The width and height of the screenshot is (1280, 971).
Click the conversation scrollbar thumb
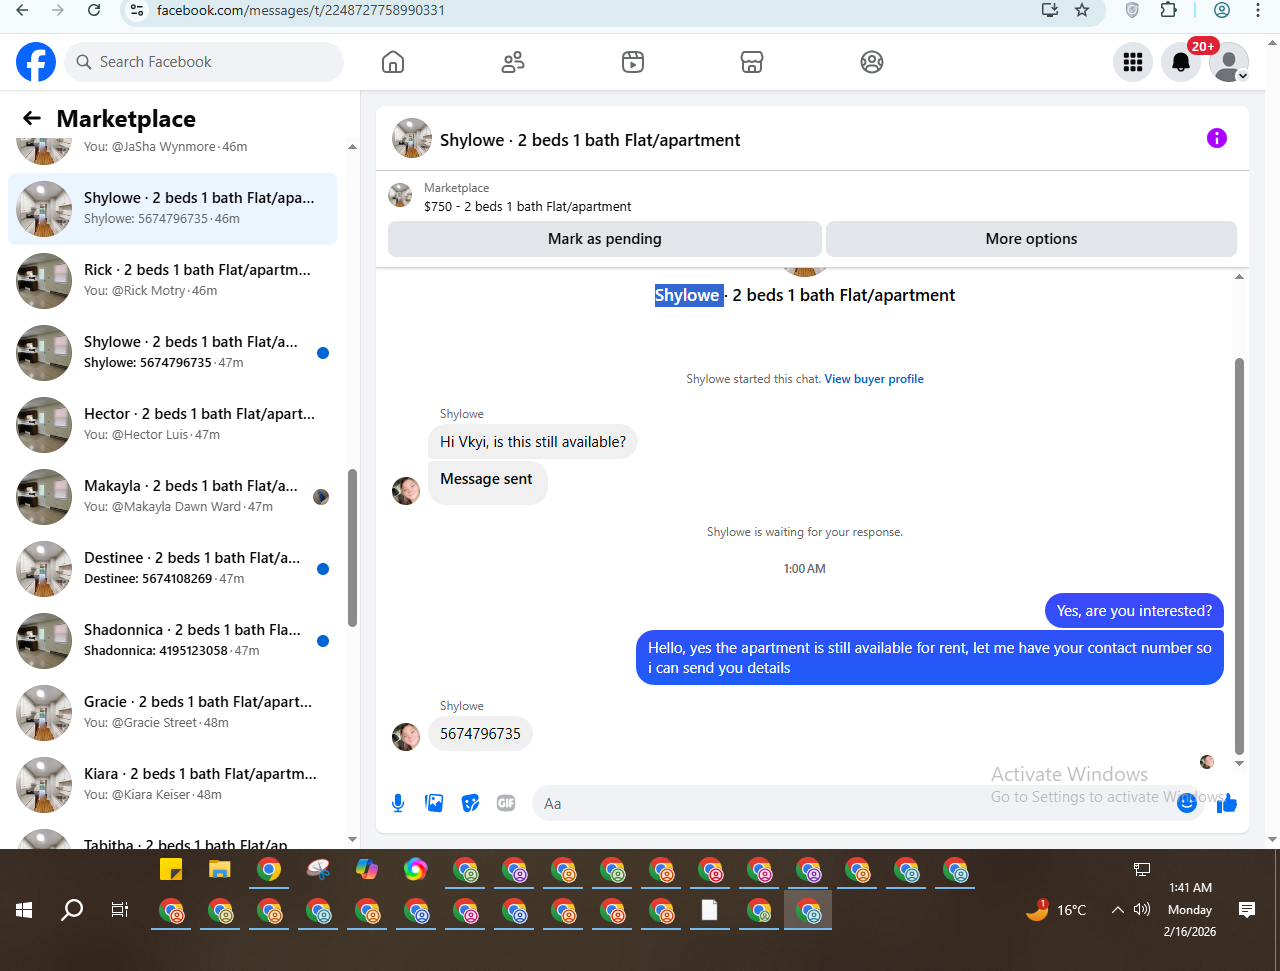(1240, 555)
